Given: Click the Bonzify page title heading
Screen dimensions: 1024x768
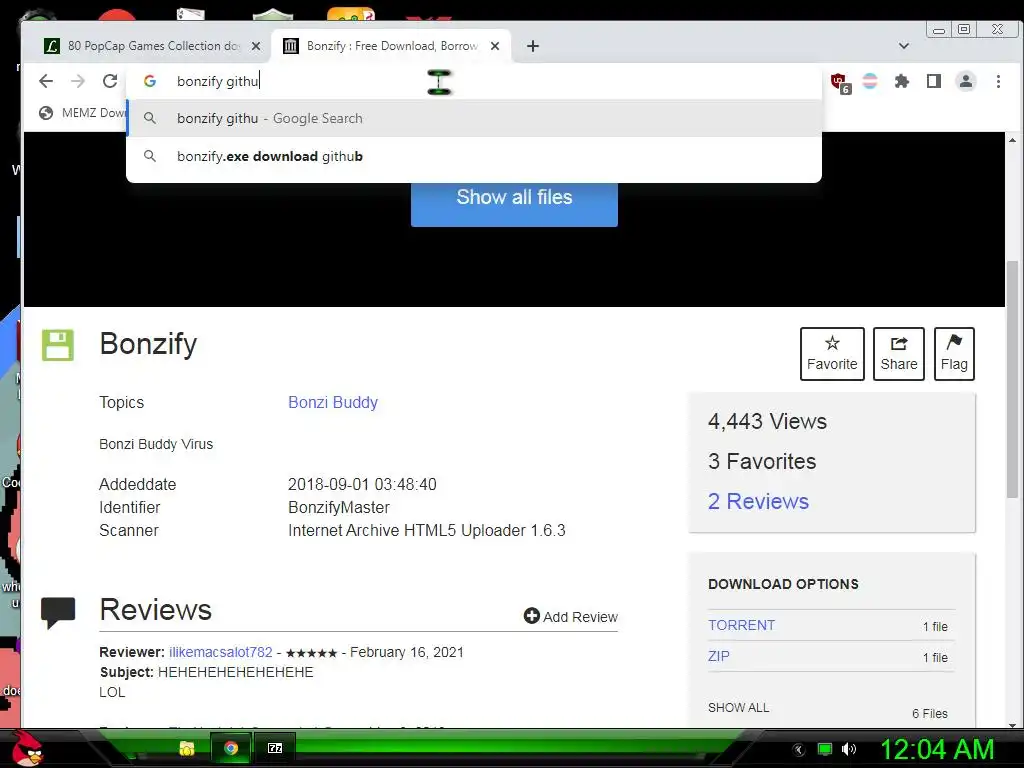Looking at the screenshot, I should tap(148, 344).
